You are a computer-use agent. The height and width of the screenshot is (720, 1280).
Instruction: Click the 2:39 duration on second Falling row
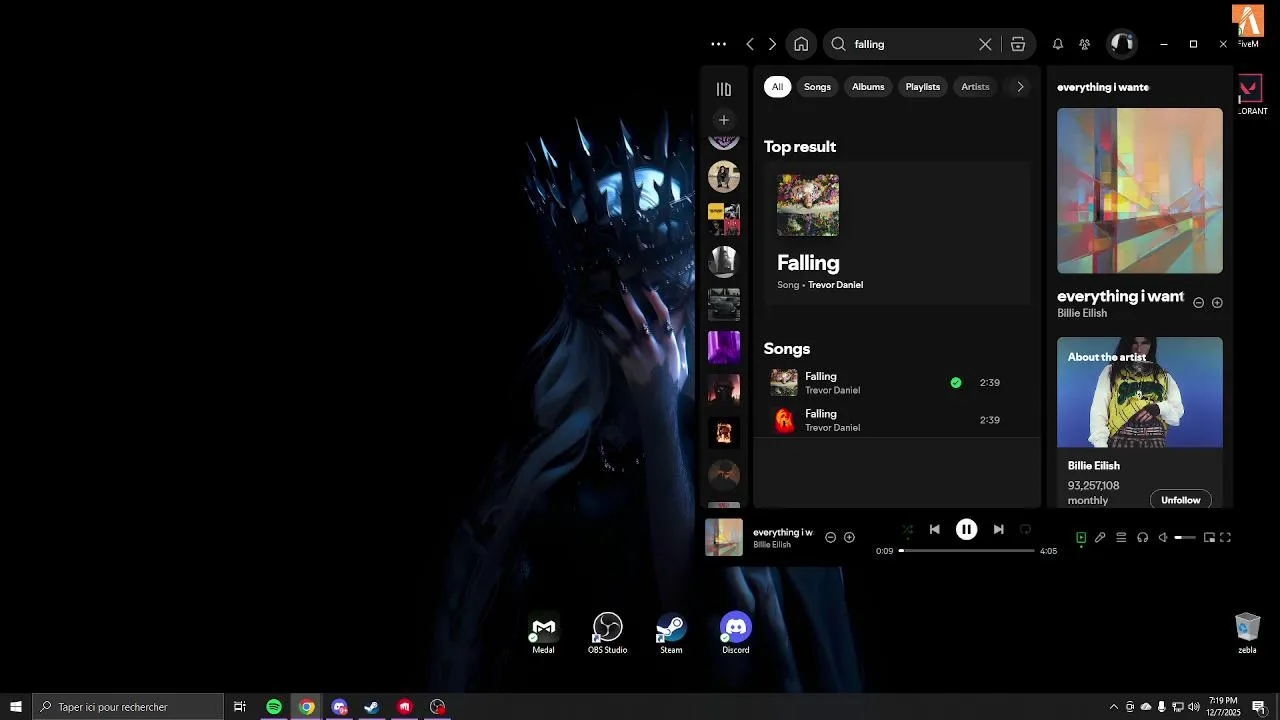990,420
